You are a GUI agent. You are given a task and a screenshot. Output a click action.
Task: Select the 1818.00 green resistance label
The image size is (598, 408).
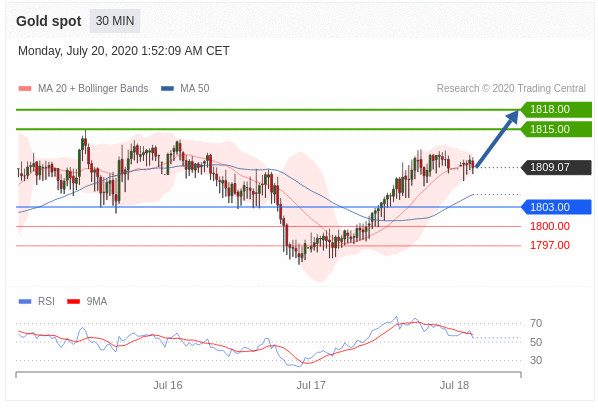pyautogui.click(x=556, y=109)
